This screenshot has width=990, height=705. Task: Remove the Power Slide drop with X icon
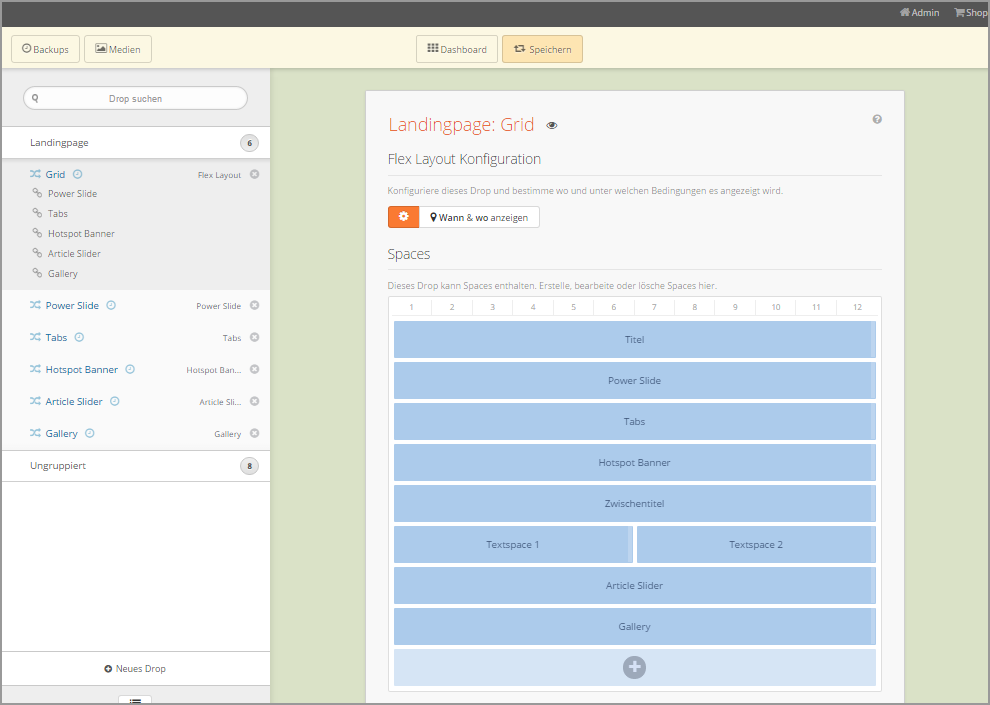tap(254, 306)
